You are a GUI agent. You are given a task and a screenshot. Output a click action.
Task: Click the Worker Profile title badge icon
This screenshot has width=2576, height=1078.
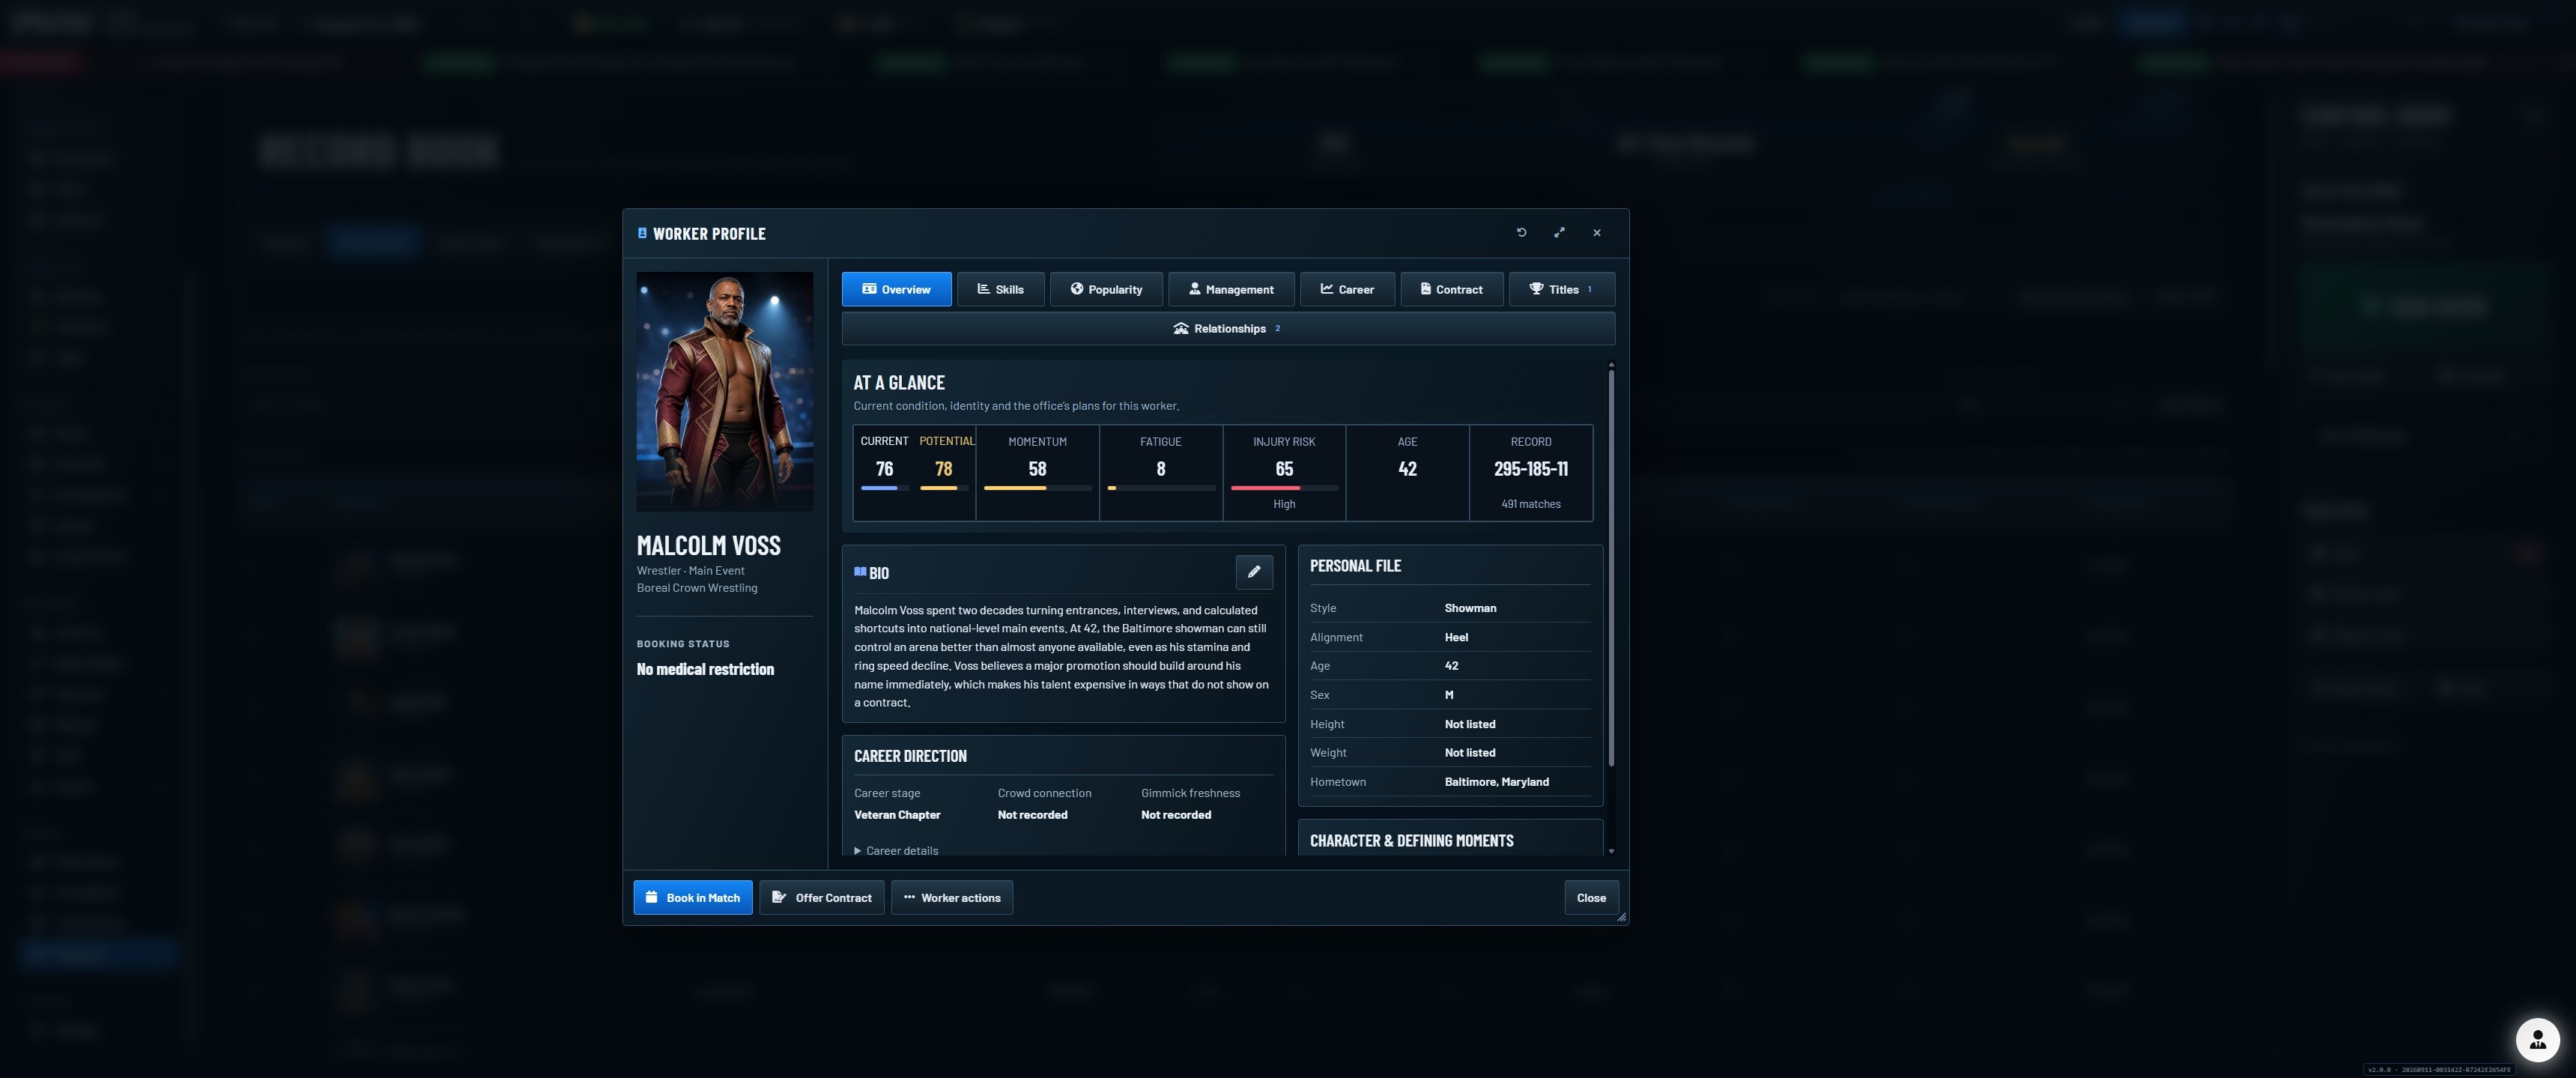coord(642,233)
